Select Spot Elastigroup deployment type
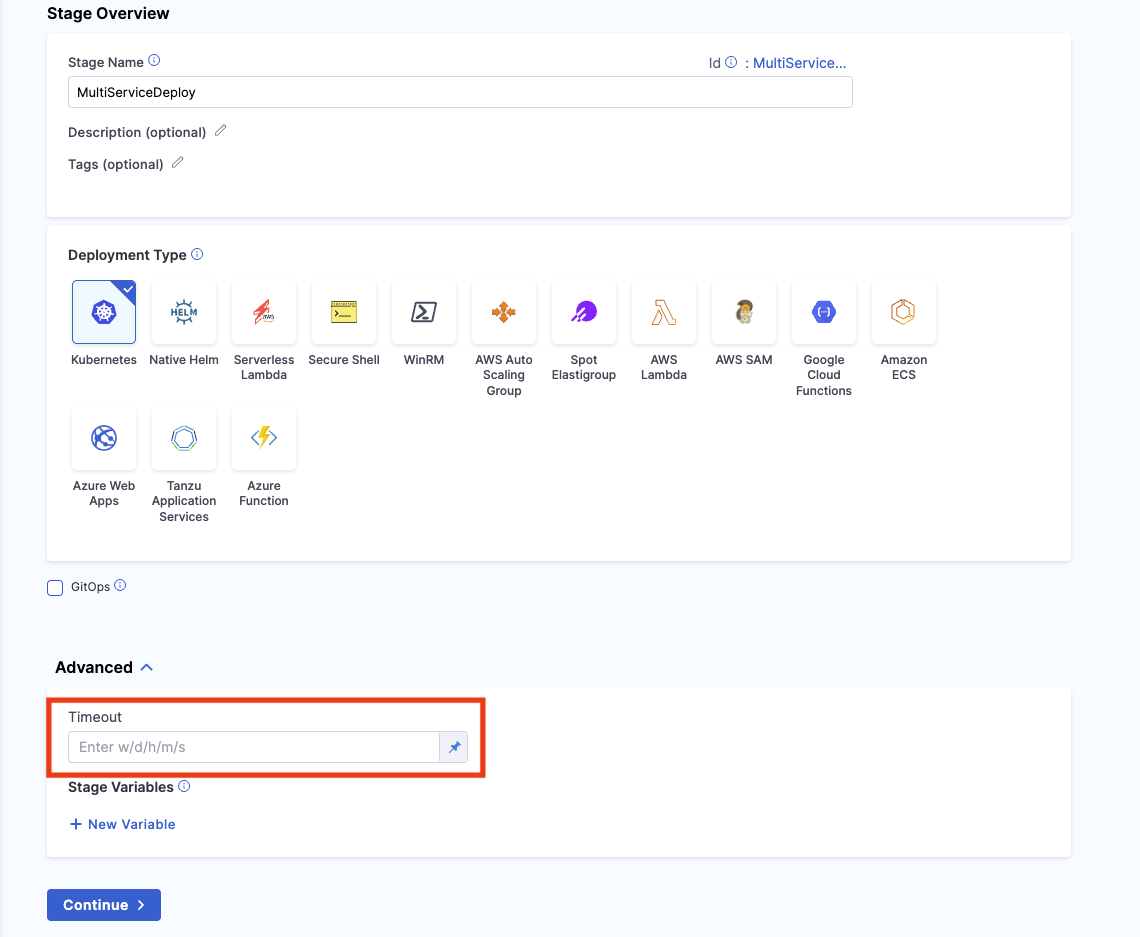Screen dimensions: 1140x937 584,312
